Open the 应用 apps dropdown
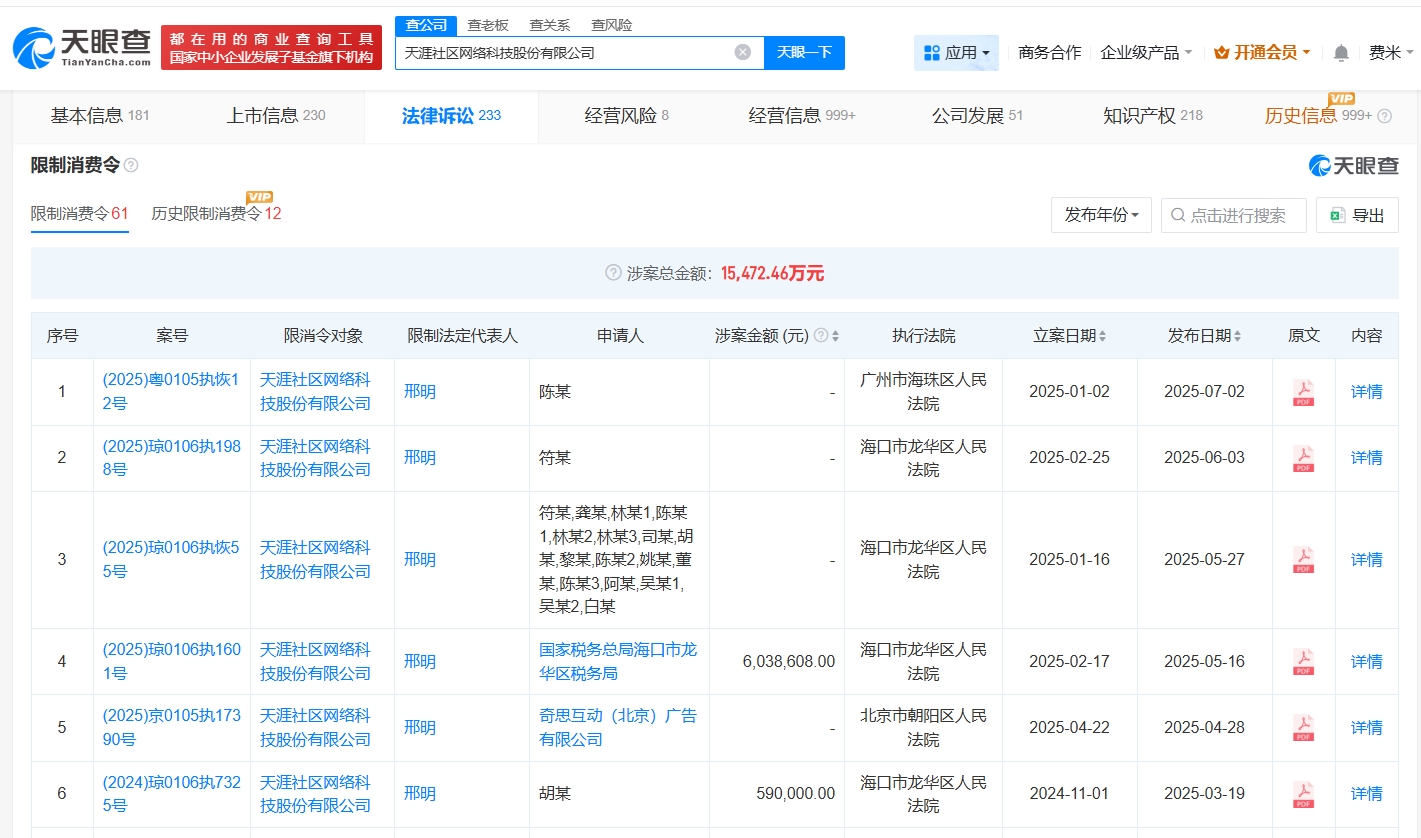Viewport: 1421px width, 838px height. click(x=956, y=52)
